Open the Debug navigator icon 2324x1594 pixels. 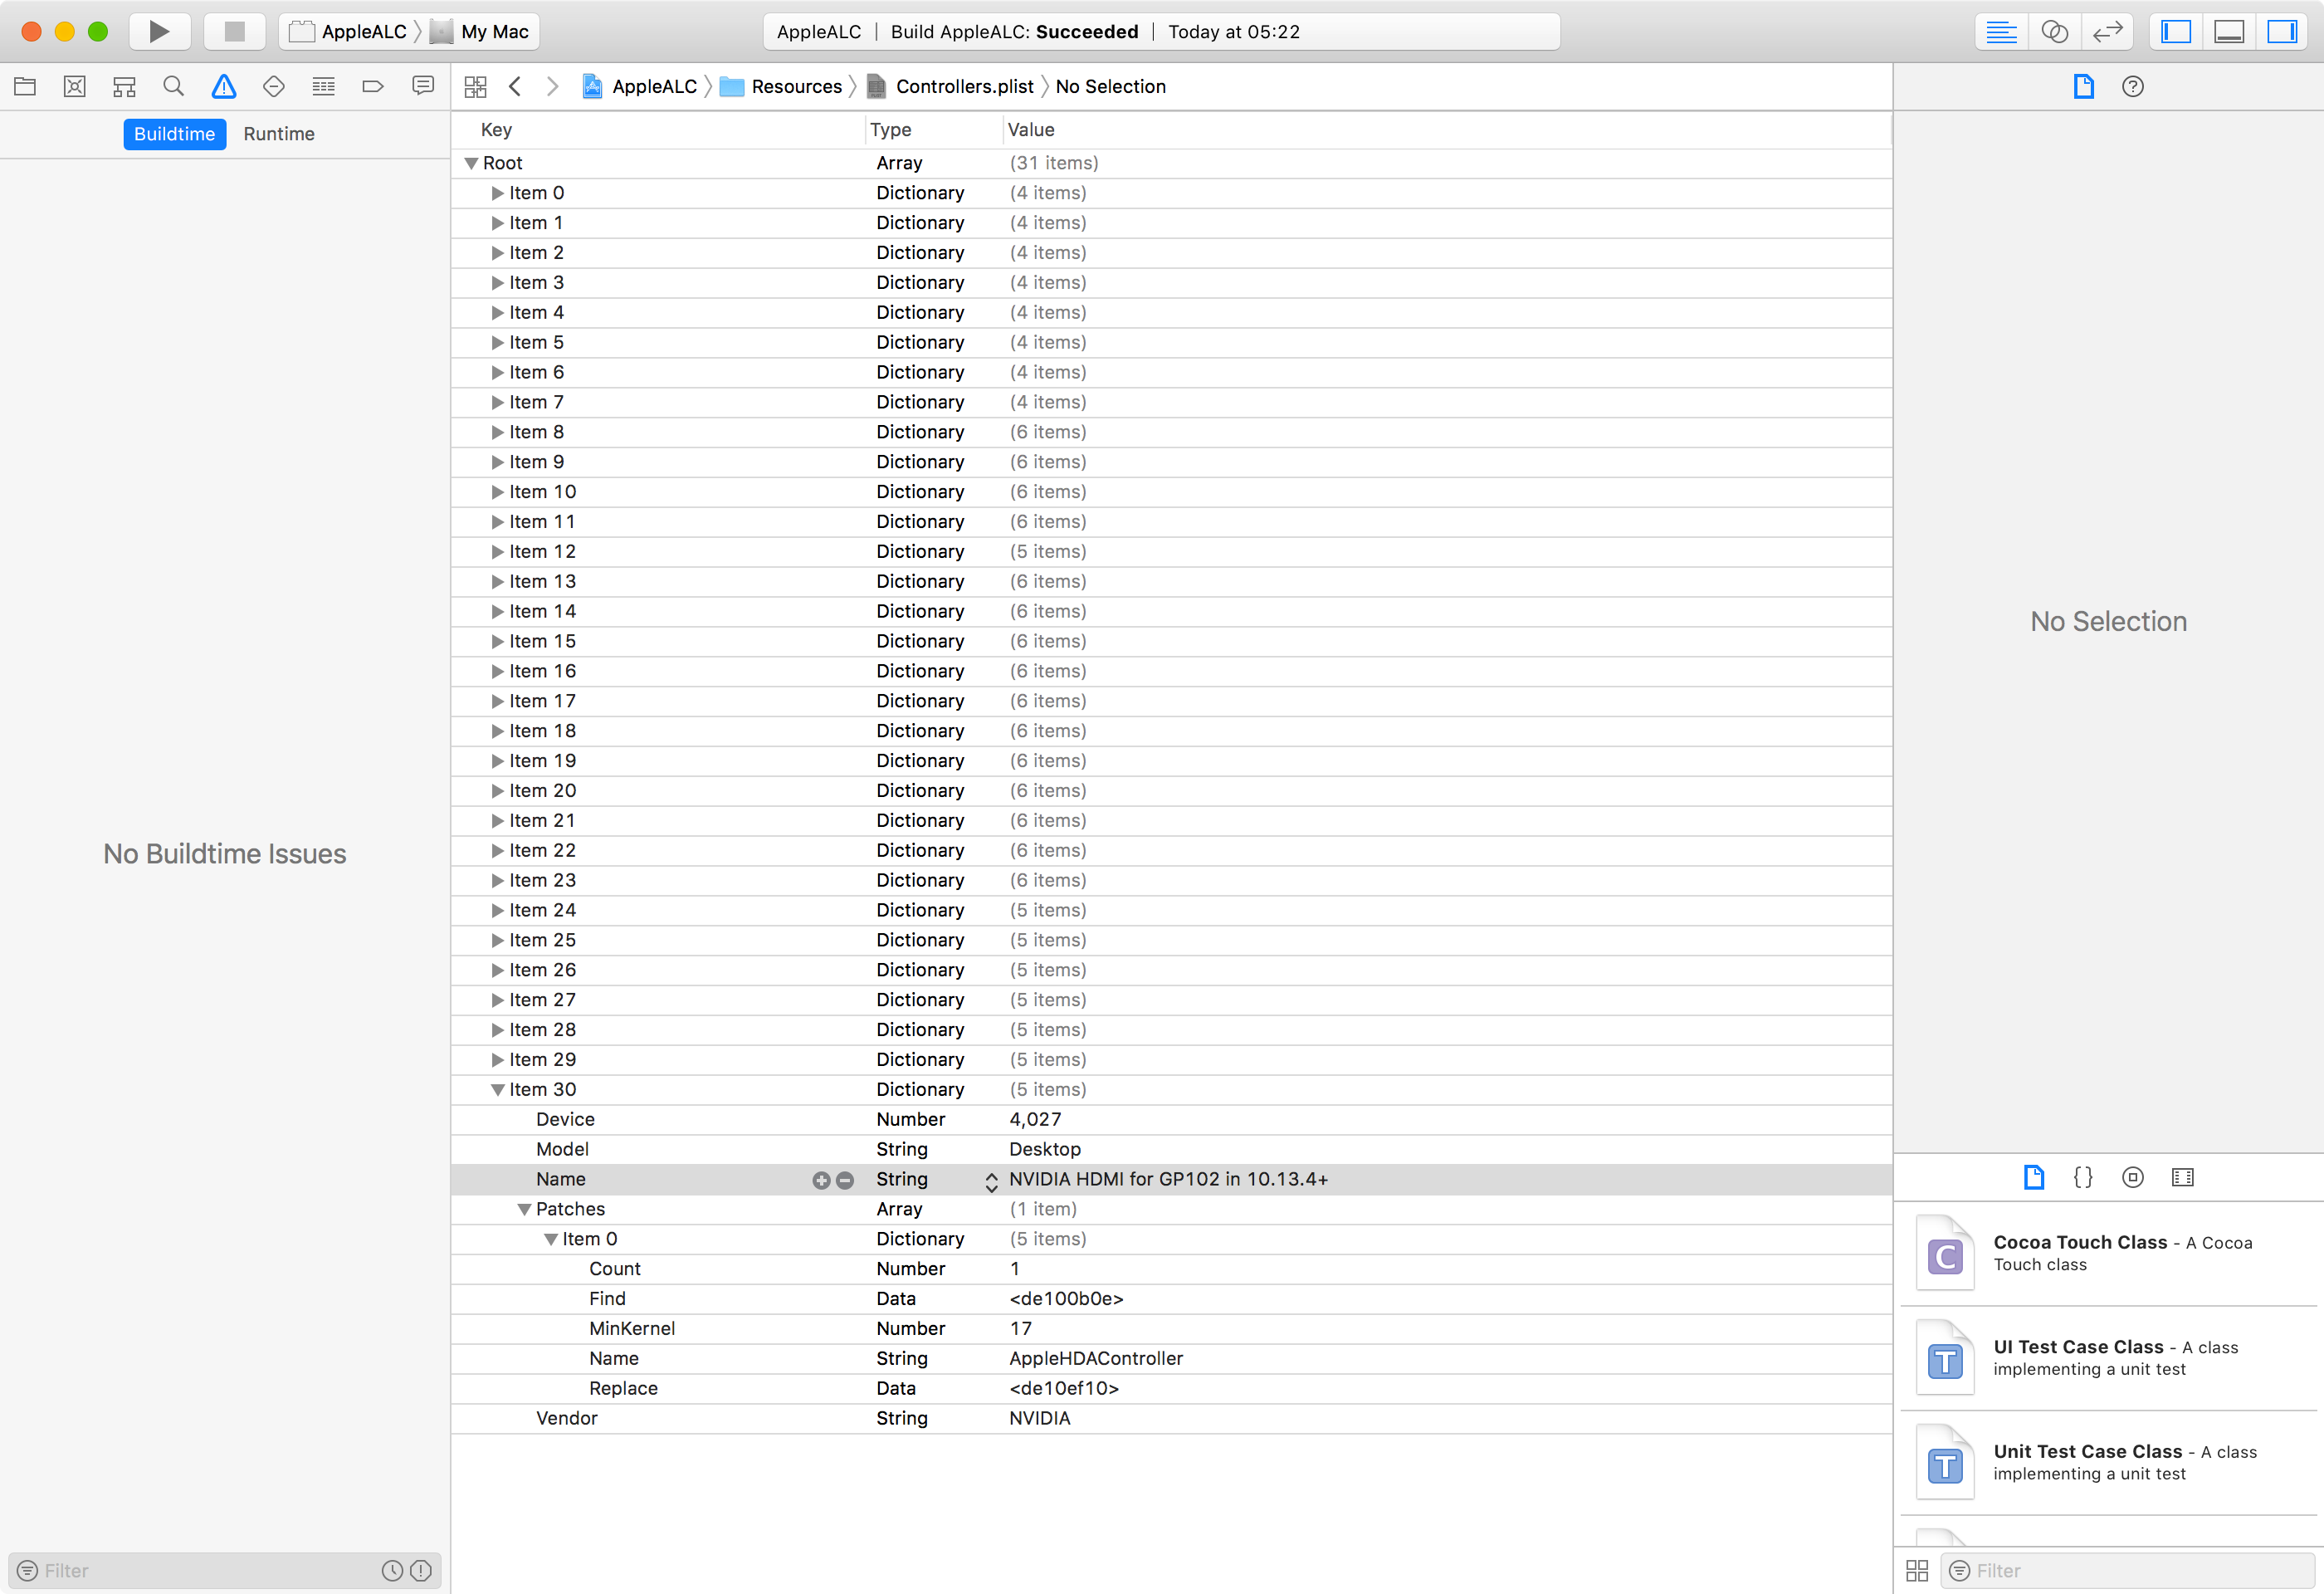point(323,87)
